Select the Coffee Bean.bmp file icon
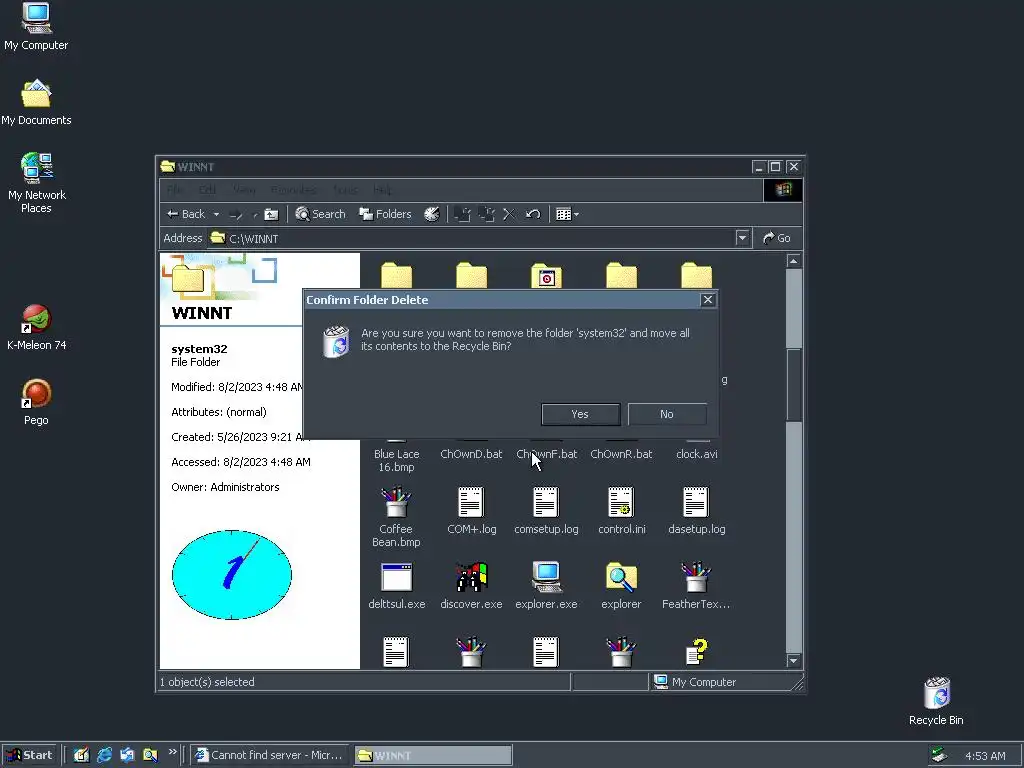The height and width of the screenshot is (768, 1024). point(396,502)
